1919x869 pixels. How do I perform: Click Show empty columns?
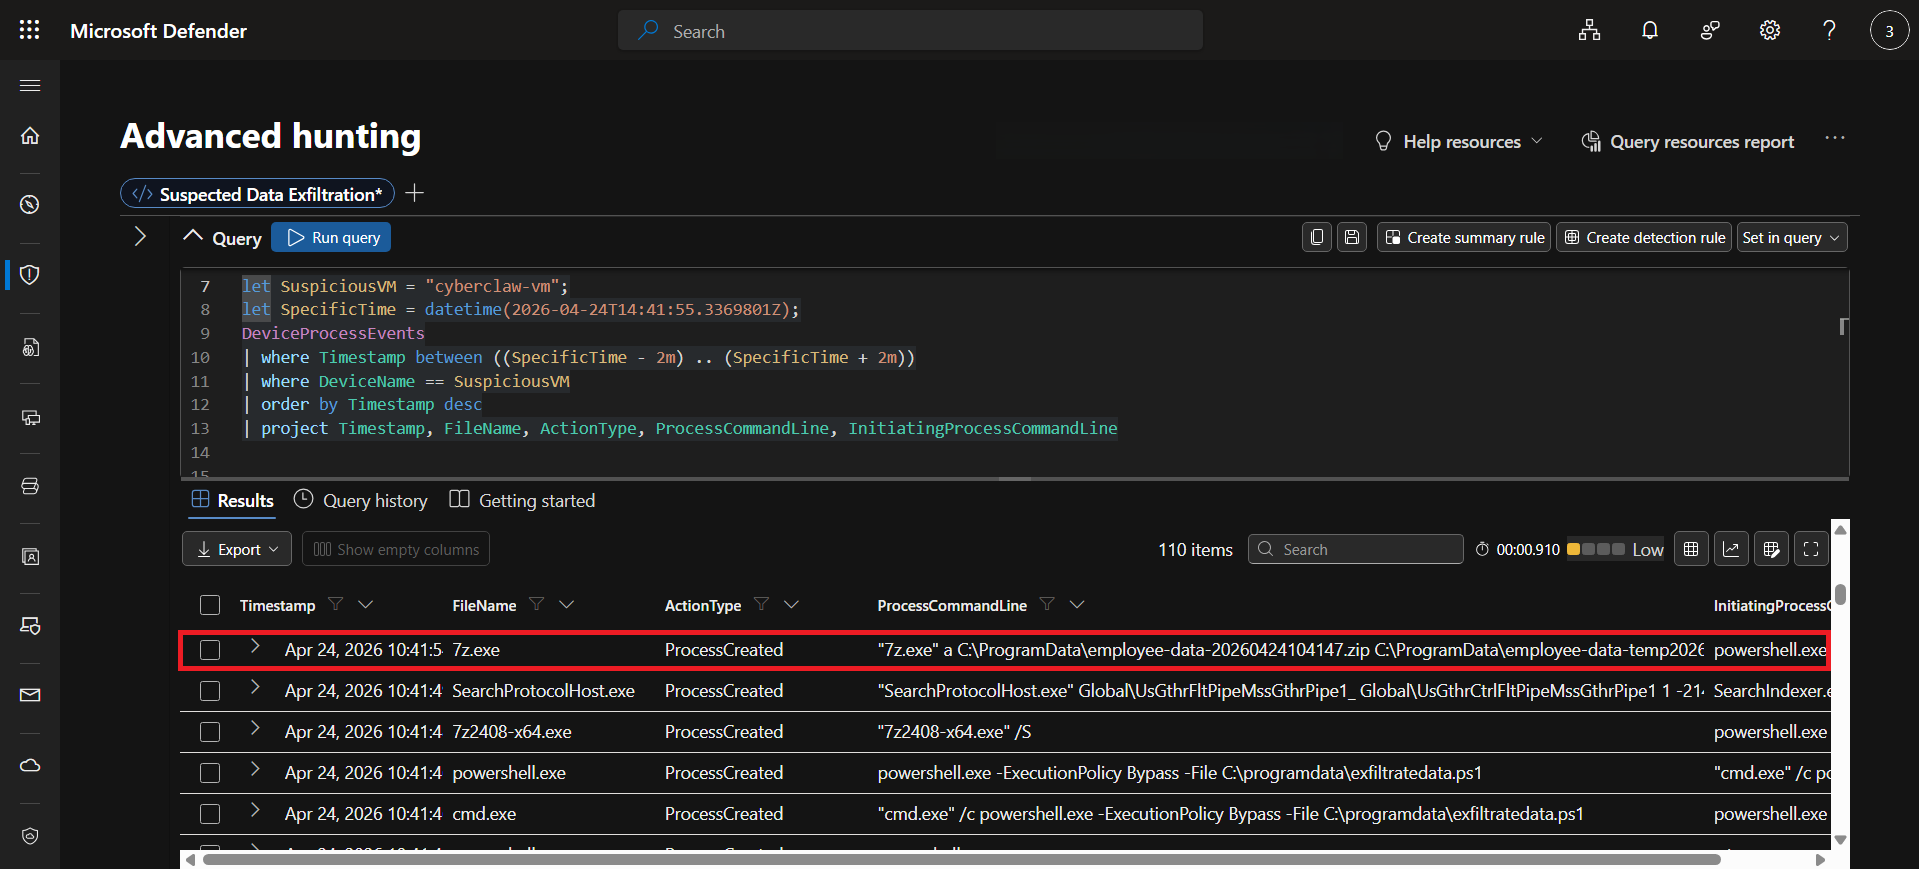pyautogui.click(x=396, y=549)
